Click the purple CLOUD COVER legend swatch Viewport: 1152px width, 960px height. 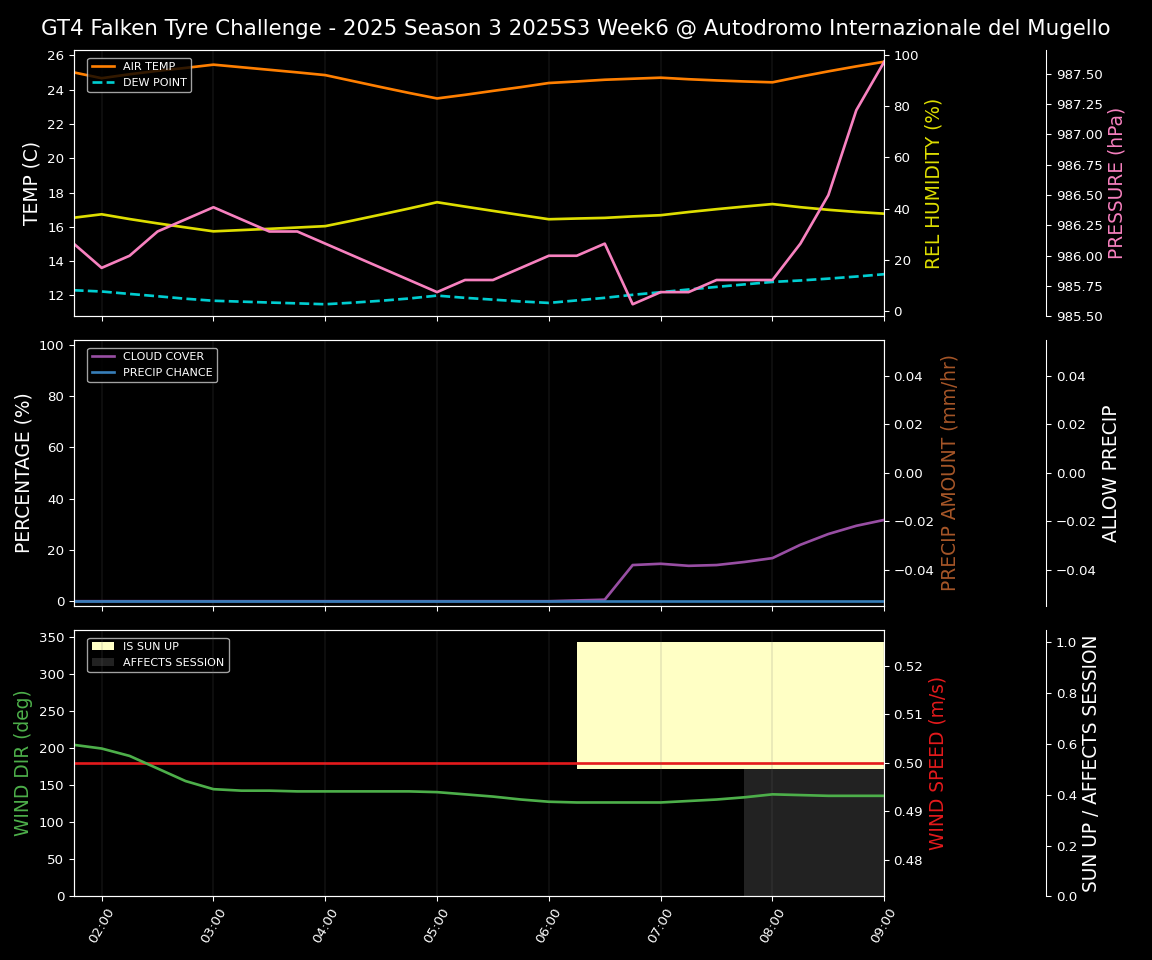(x=104, y=356)
